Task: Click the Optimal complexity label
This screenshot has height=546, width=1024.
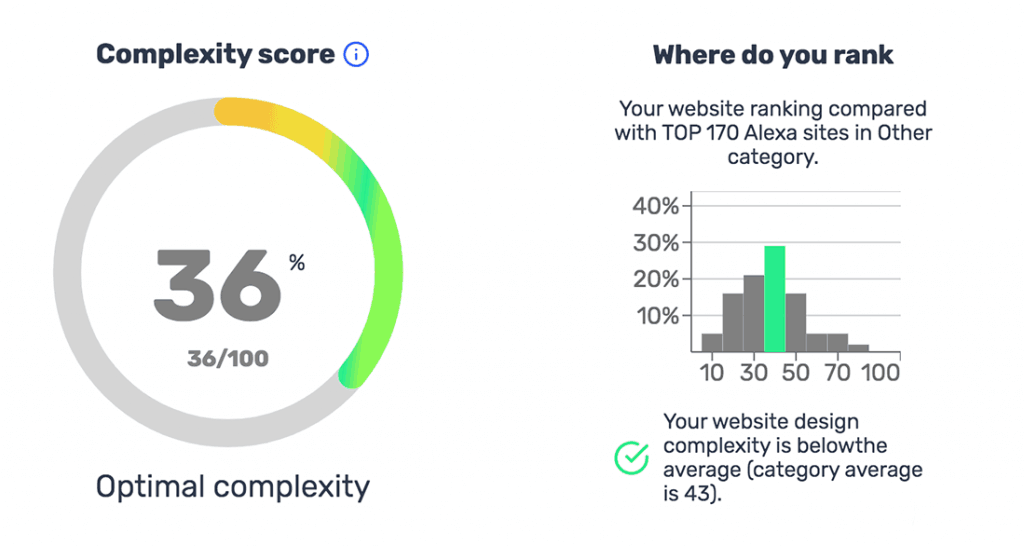Action: point(232,487)
